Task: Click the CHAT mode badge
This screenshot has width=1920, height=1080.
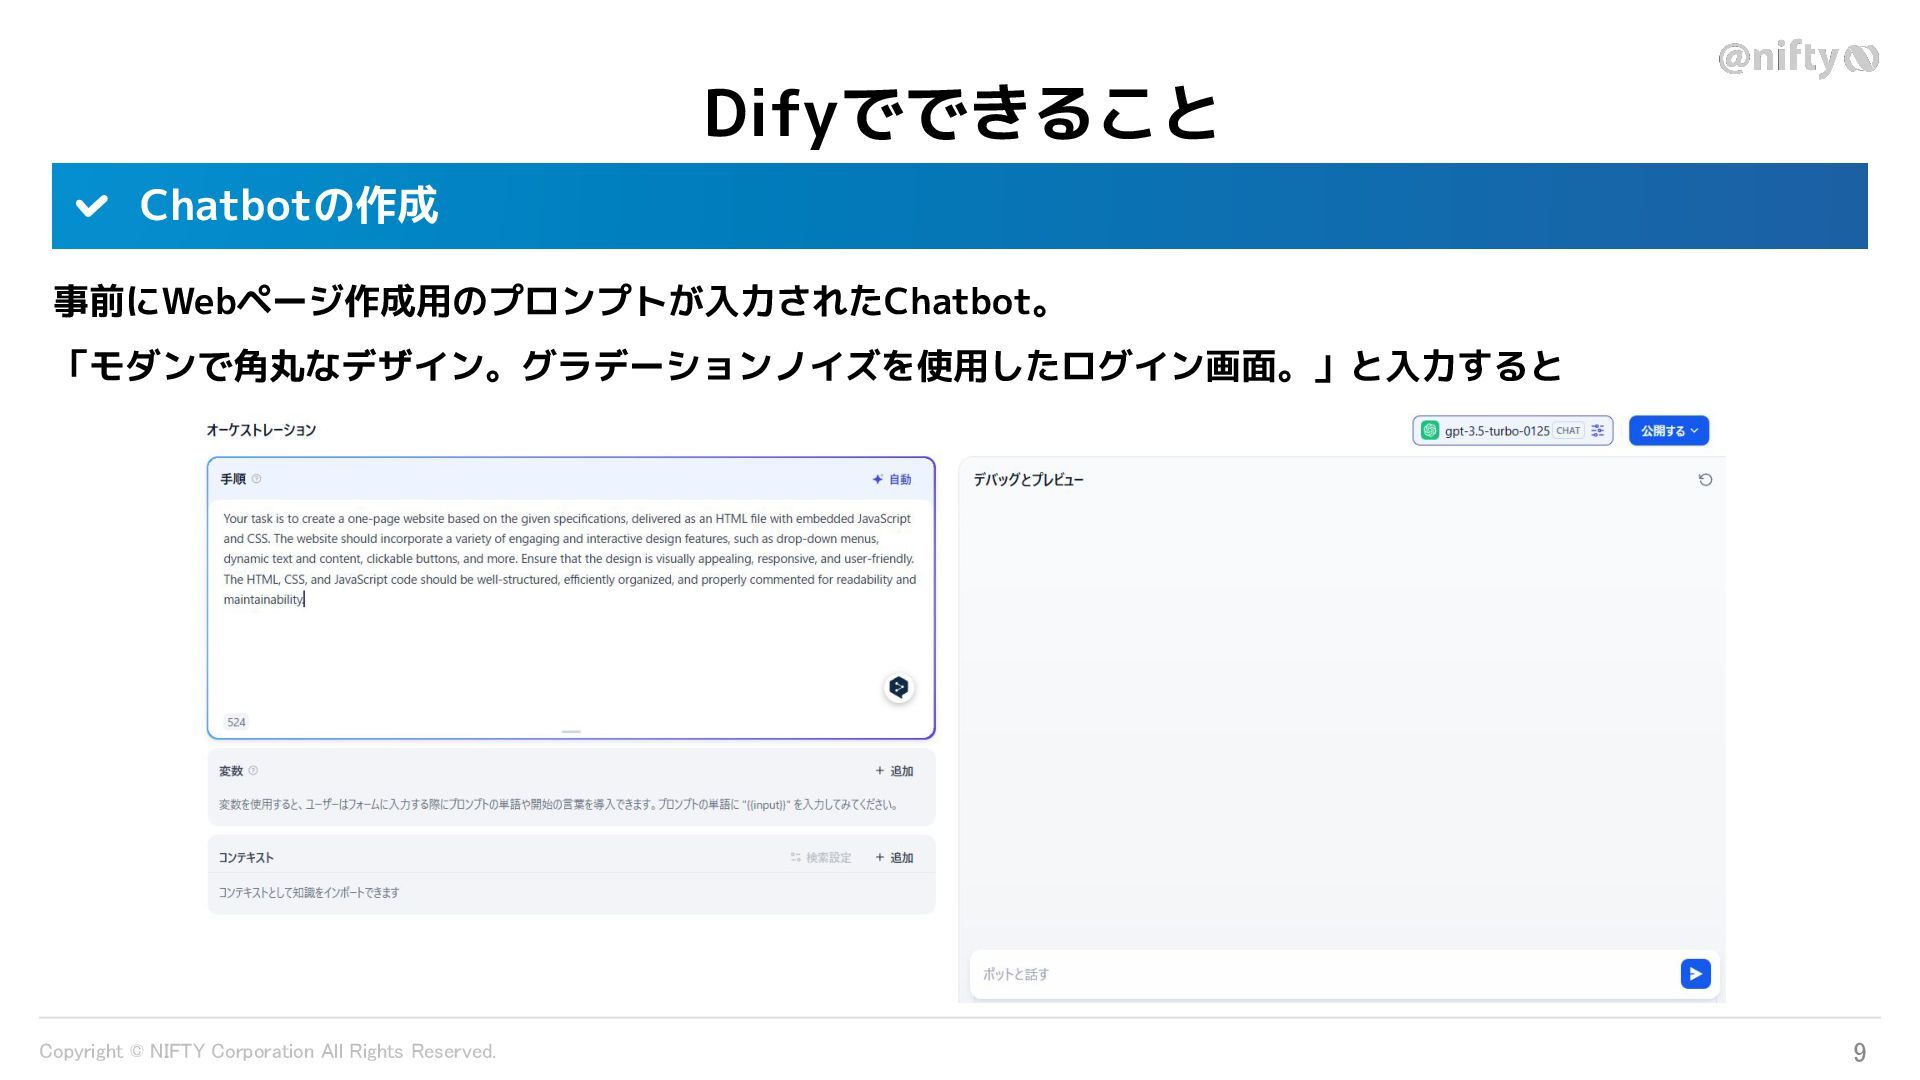Action: [1568, 431]
